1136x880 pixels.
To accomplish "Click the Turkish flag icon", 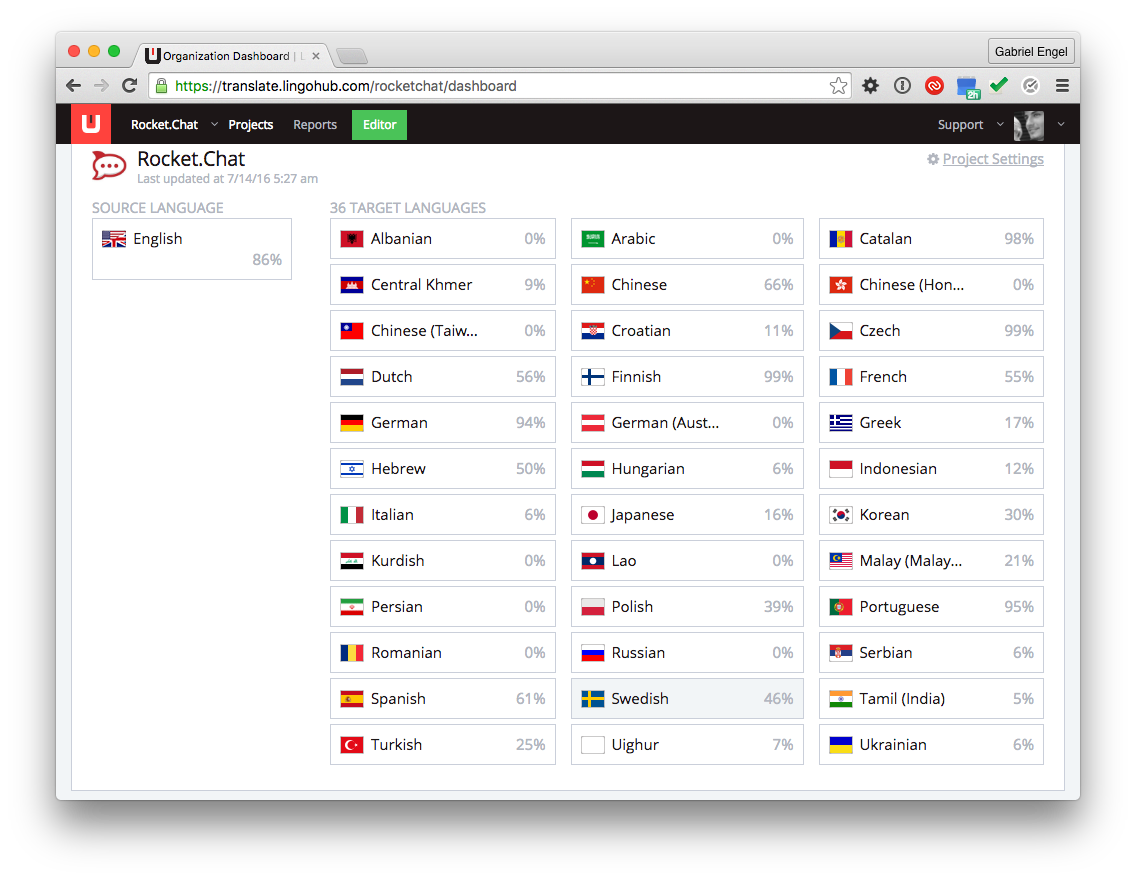I will [x=352, y=745].
